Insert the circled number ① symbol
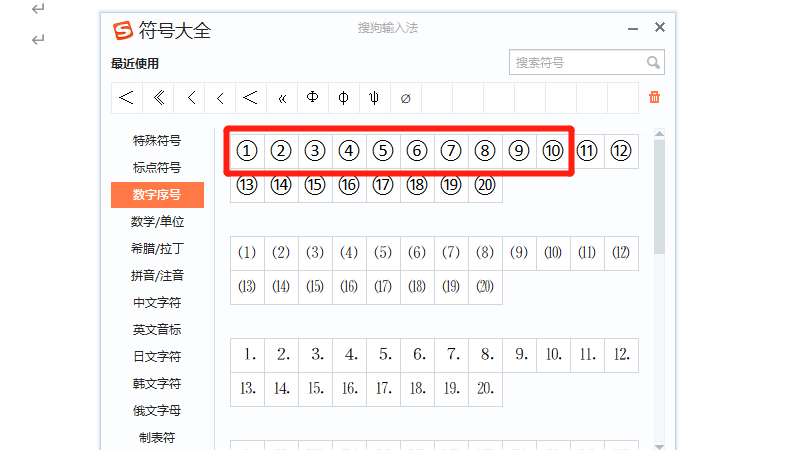This screenshot has height=450, width=800. 248,151
